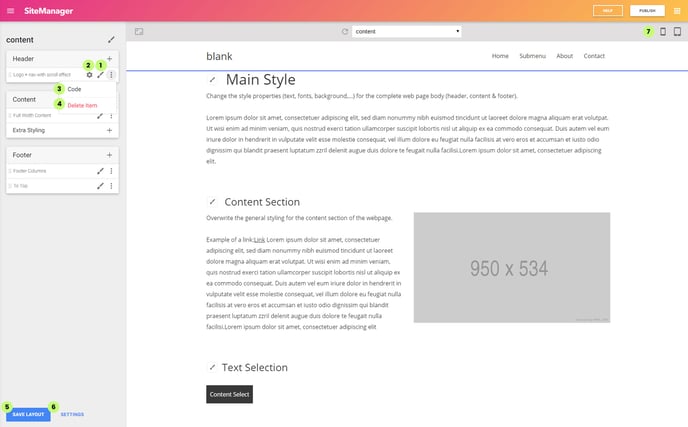The height and width of the screenshot is (427, 688).
Task: Select the To Top item label
Action: pyautogui.click(x=20, y=186)
